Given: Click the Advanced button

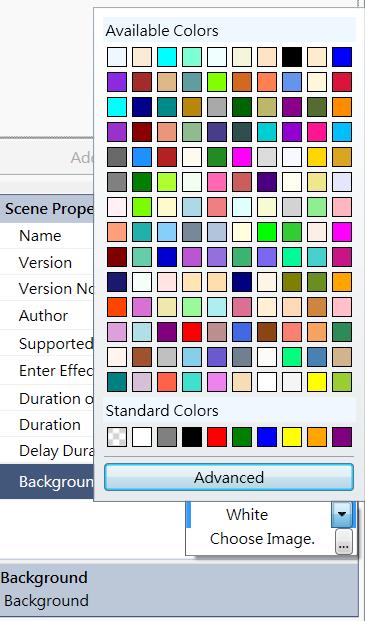Looking at the screenshot, I should (229, 477).
